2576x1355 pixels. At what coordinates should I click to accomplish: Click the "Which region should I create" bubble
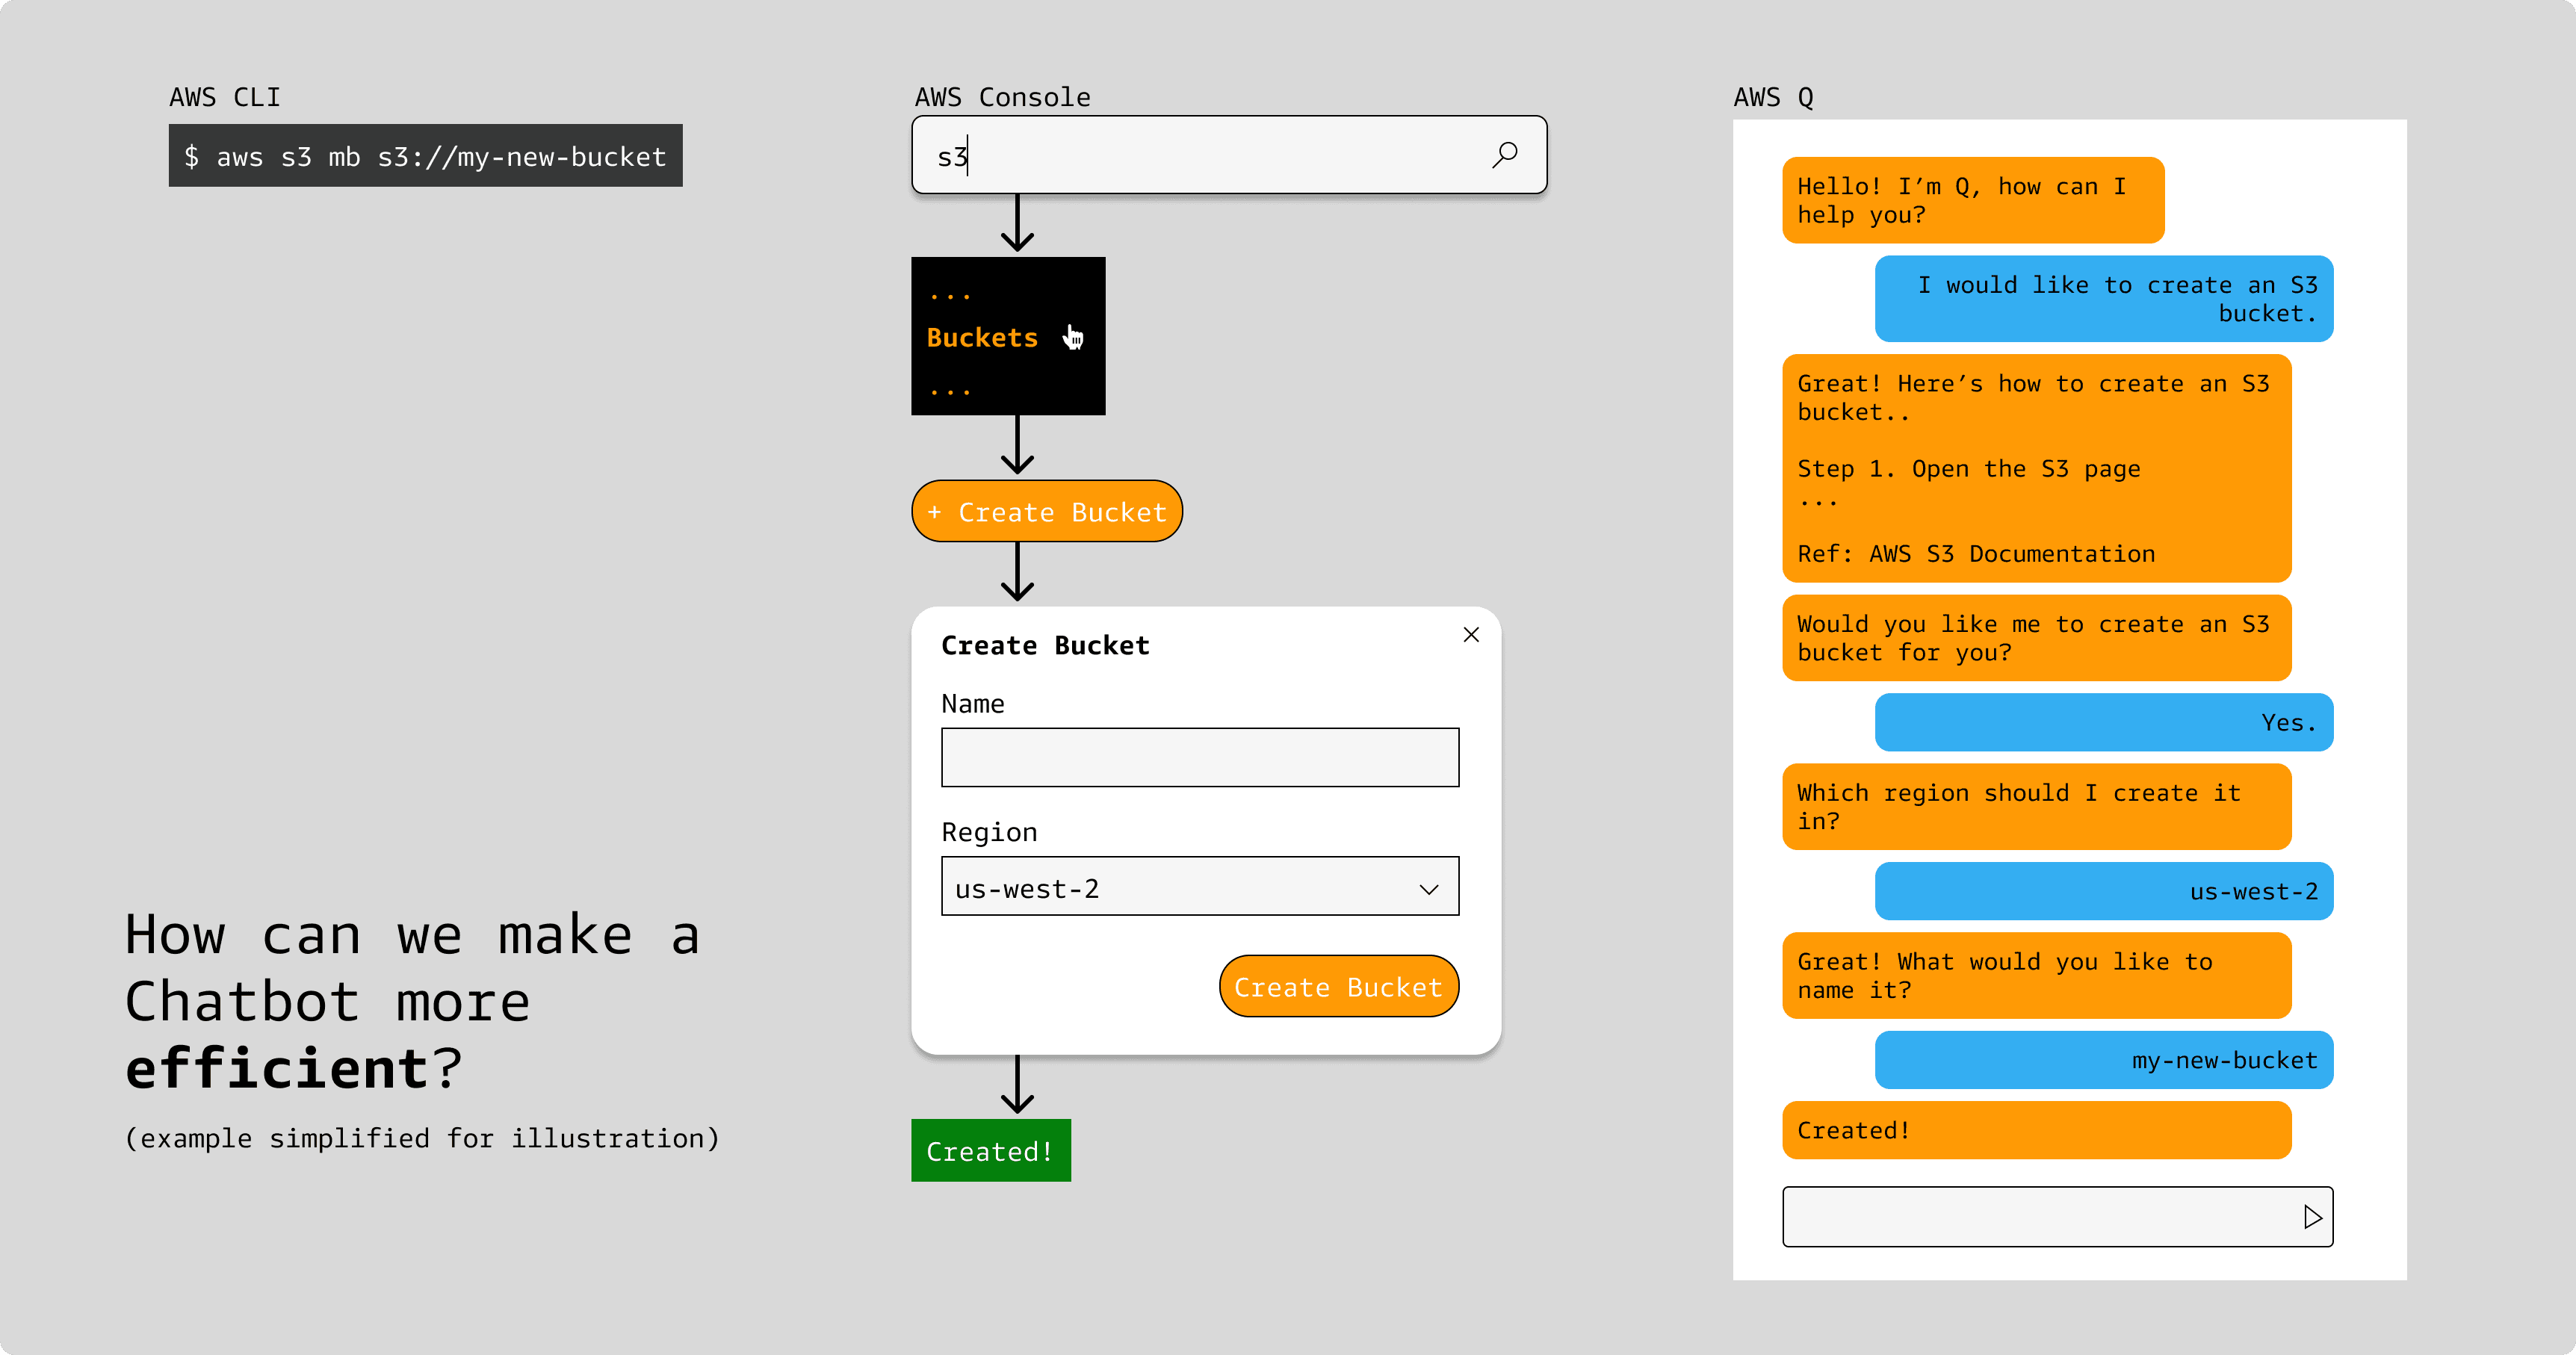[2037, 807]
